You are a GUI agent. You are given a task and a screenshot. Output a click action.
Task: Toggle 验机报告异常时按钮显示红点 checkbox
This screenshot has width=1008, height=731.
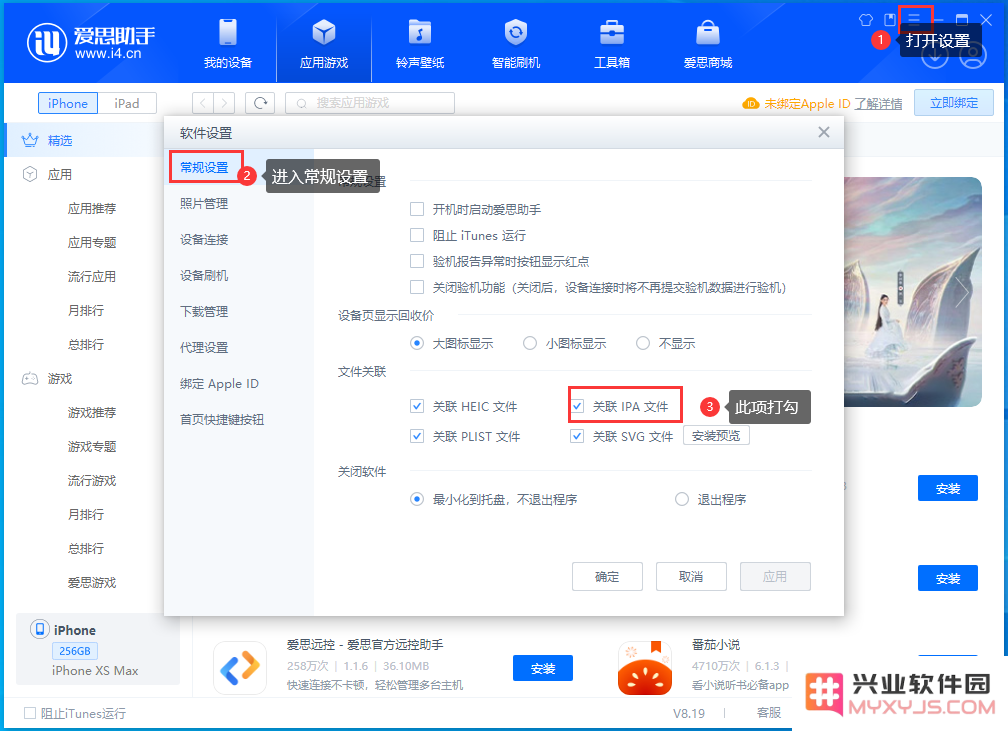[x=417, y=261]
